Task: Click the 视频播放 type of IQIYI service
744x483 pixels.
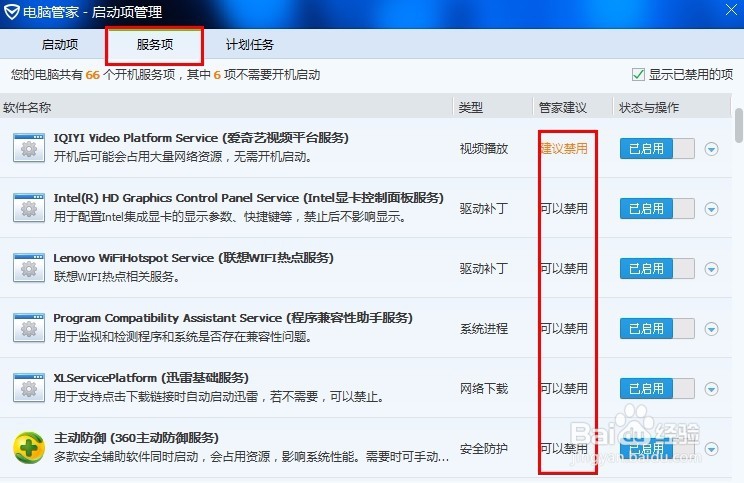Action: pyautogui.click(x=484, y=149)
